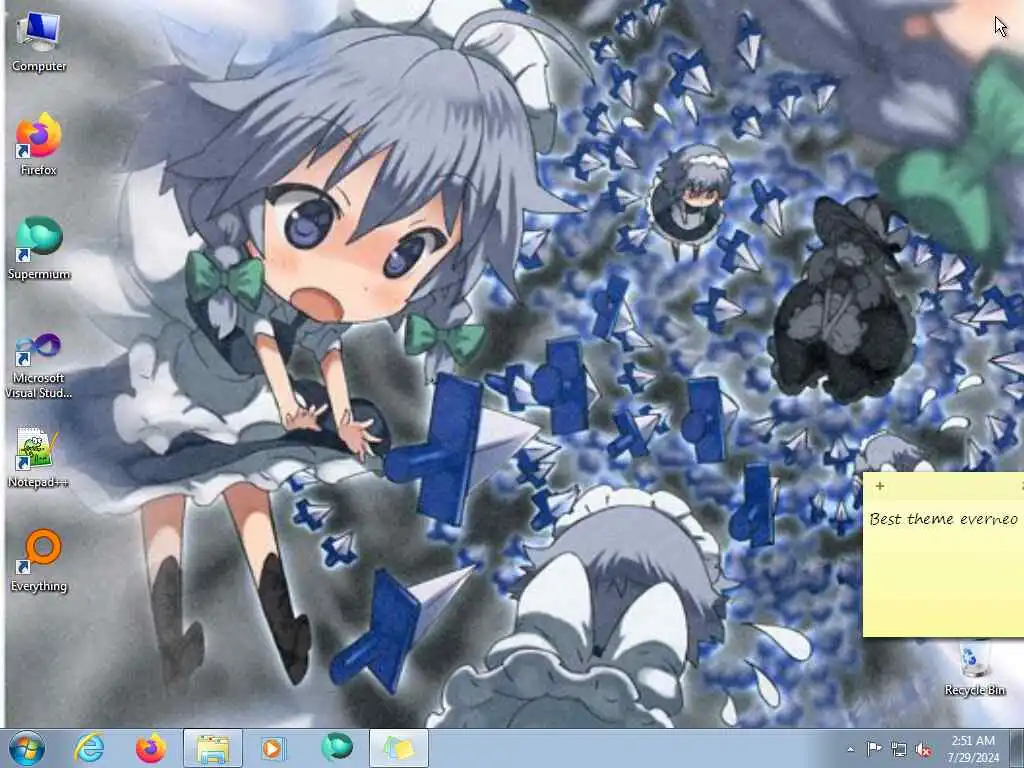Select the Supermium desktop shortcut

(39, 248)
